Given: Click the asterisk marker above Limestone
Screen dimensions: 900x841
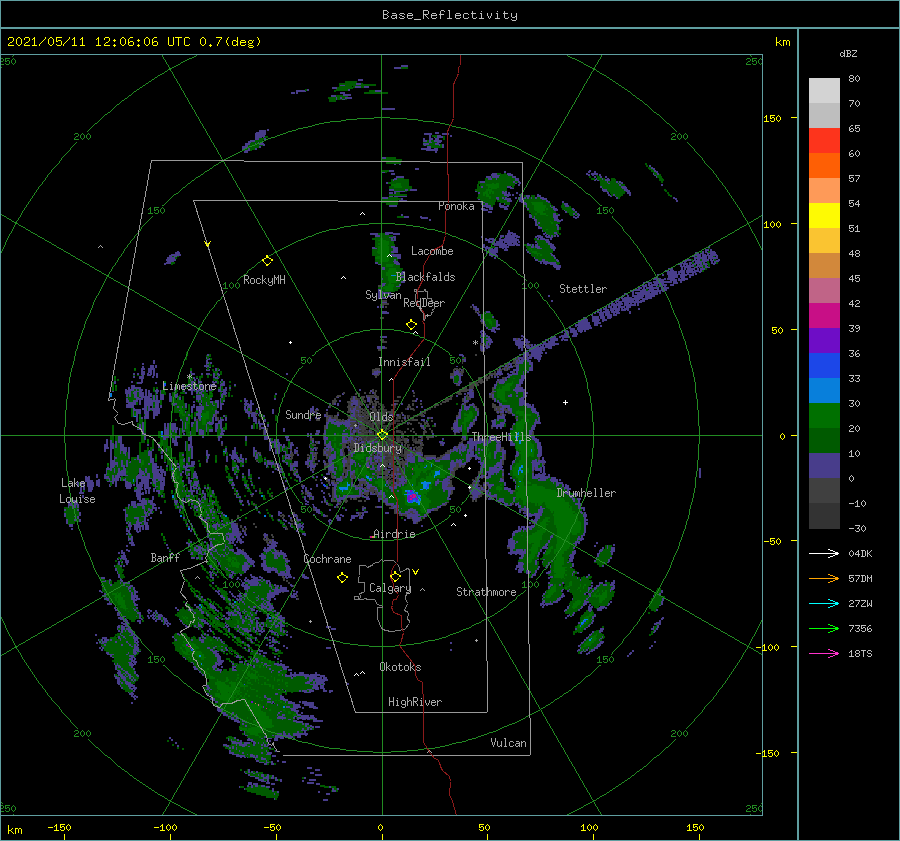Looking at the screenshot, I should pos(189,377).
